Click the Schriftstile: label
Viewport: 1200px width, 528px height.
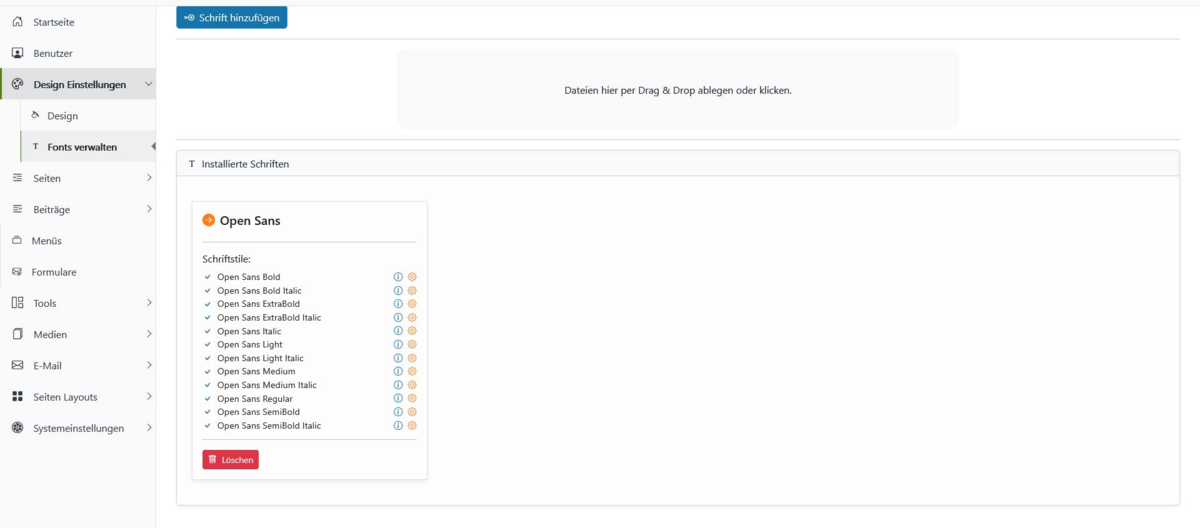click(226, 259)
